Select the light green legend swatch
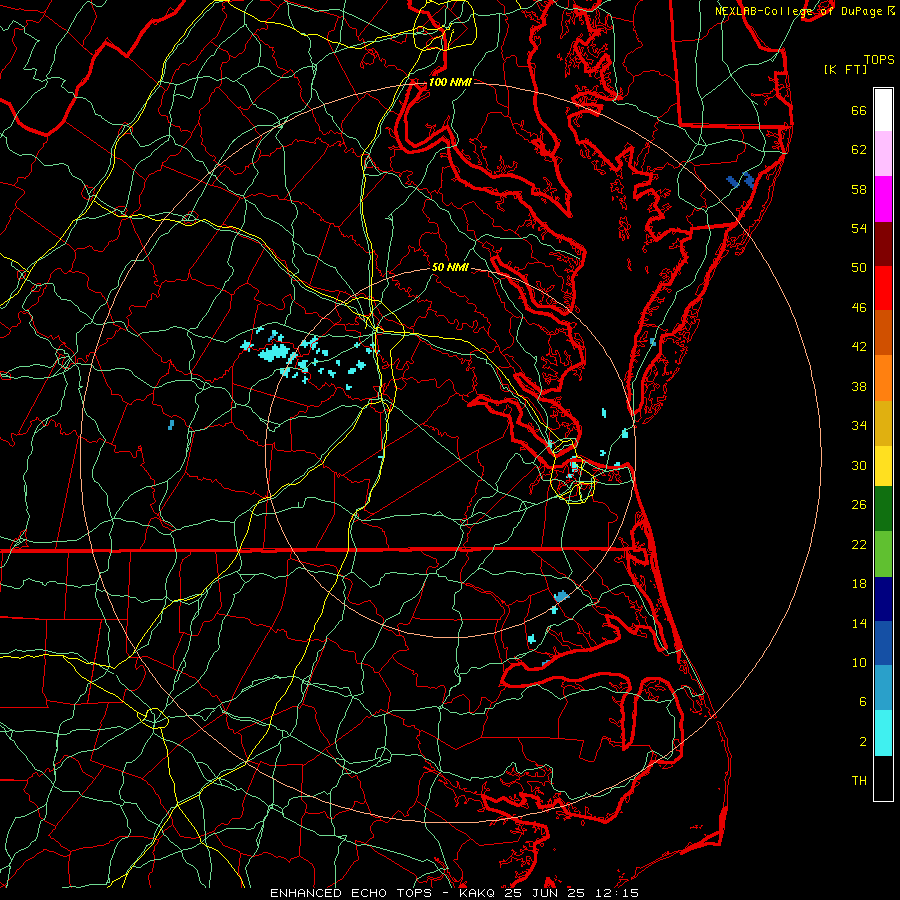900x900 pixels. coord(883,554)
